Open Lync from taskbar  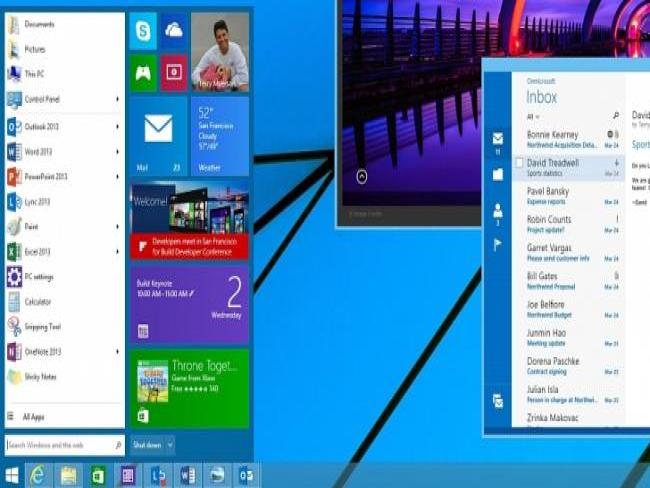click(158, 476)
